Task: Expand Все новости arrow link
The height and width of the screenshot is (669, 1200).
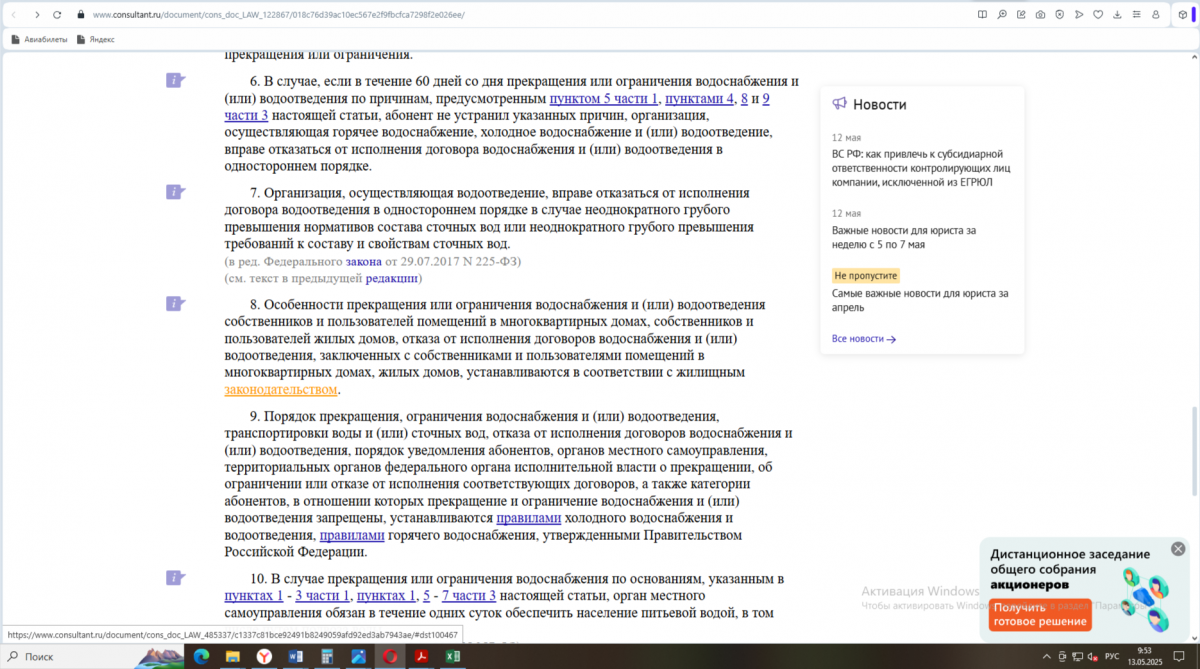Action: tap(863, 339)
